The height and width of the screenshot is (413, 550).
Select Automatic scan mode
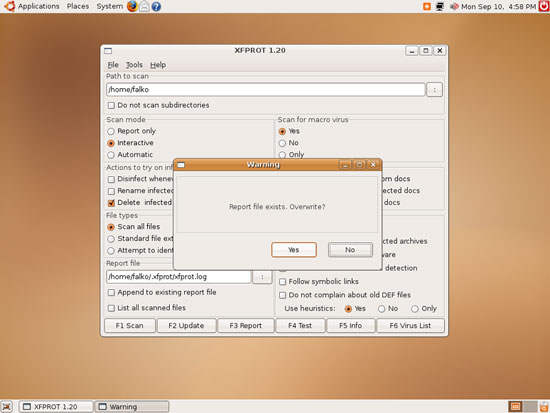tap(111, 155)
